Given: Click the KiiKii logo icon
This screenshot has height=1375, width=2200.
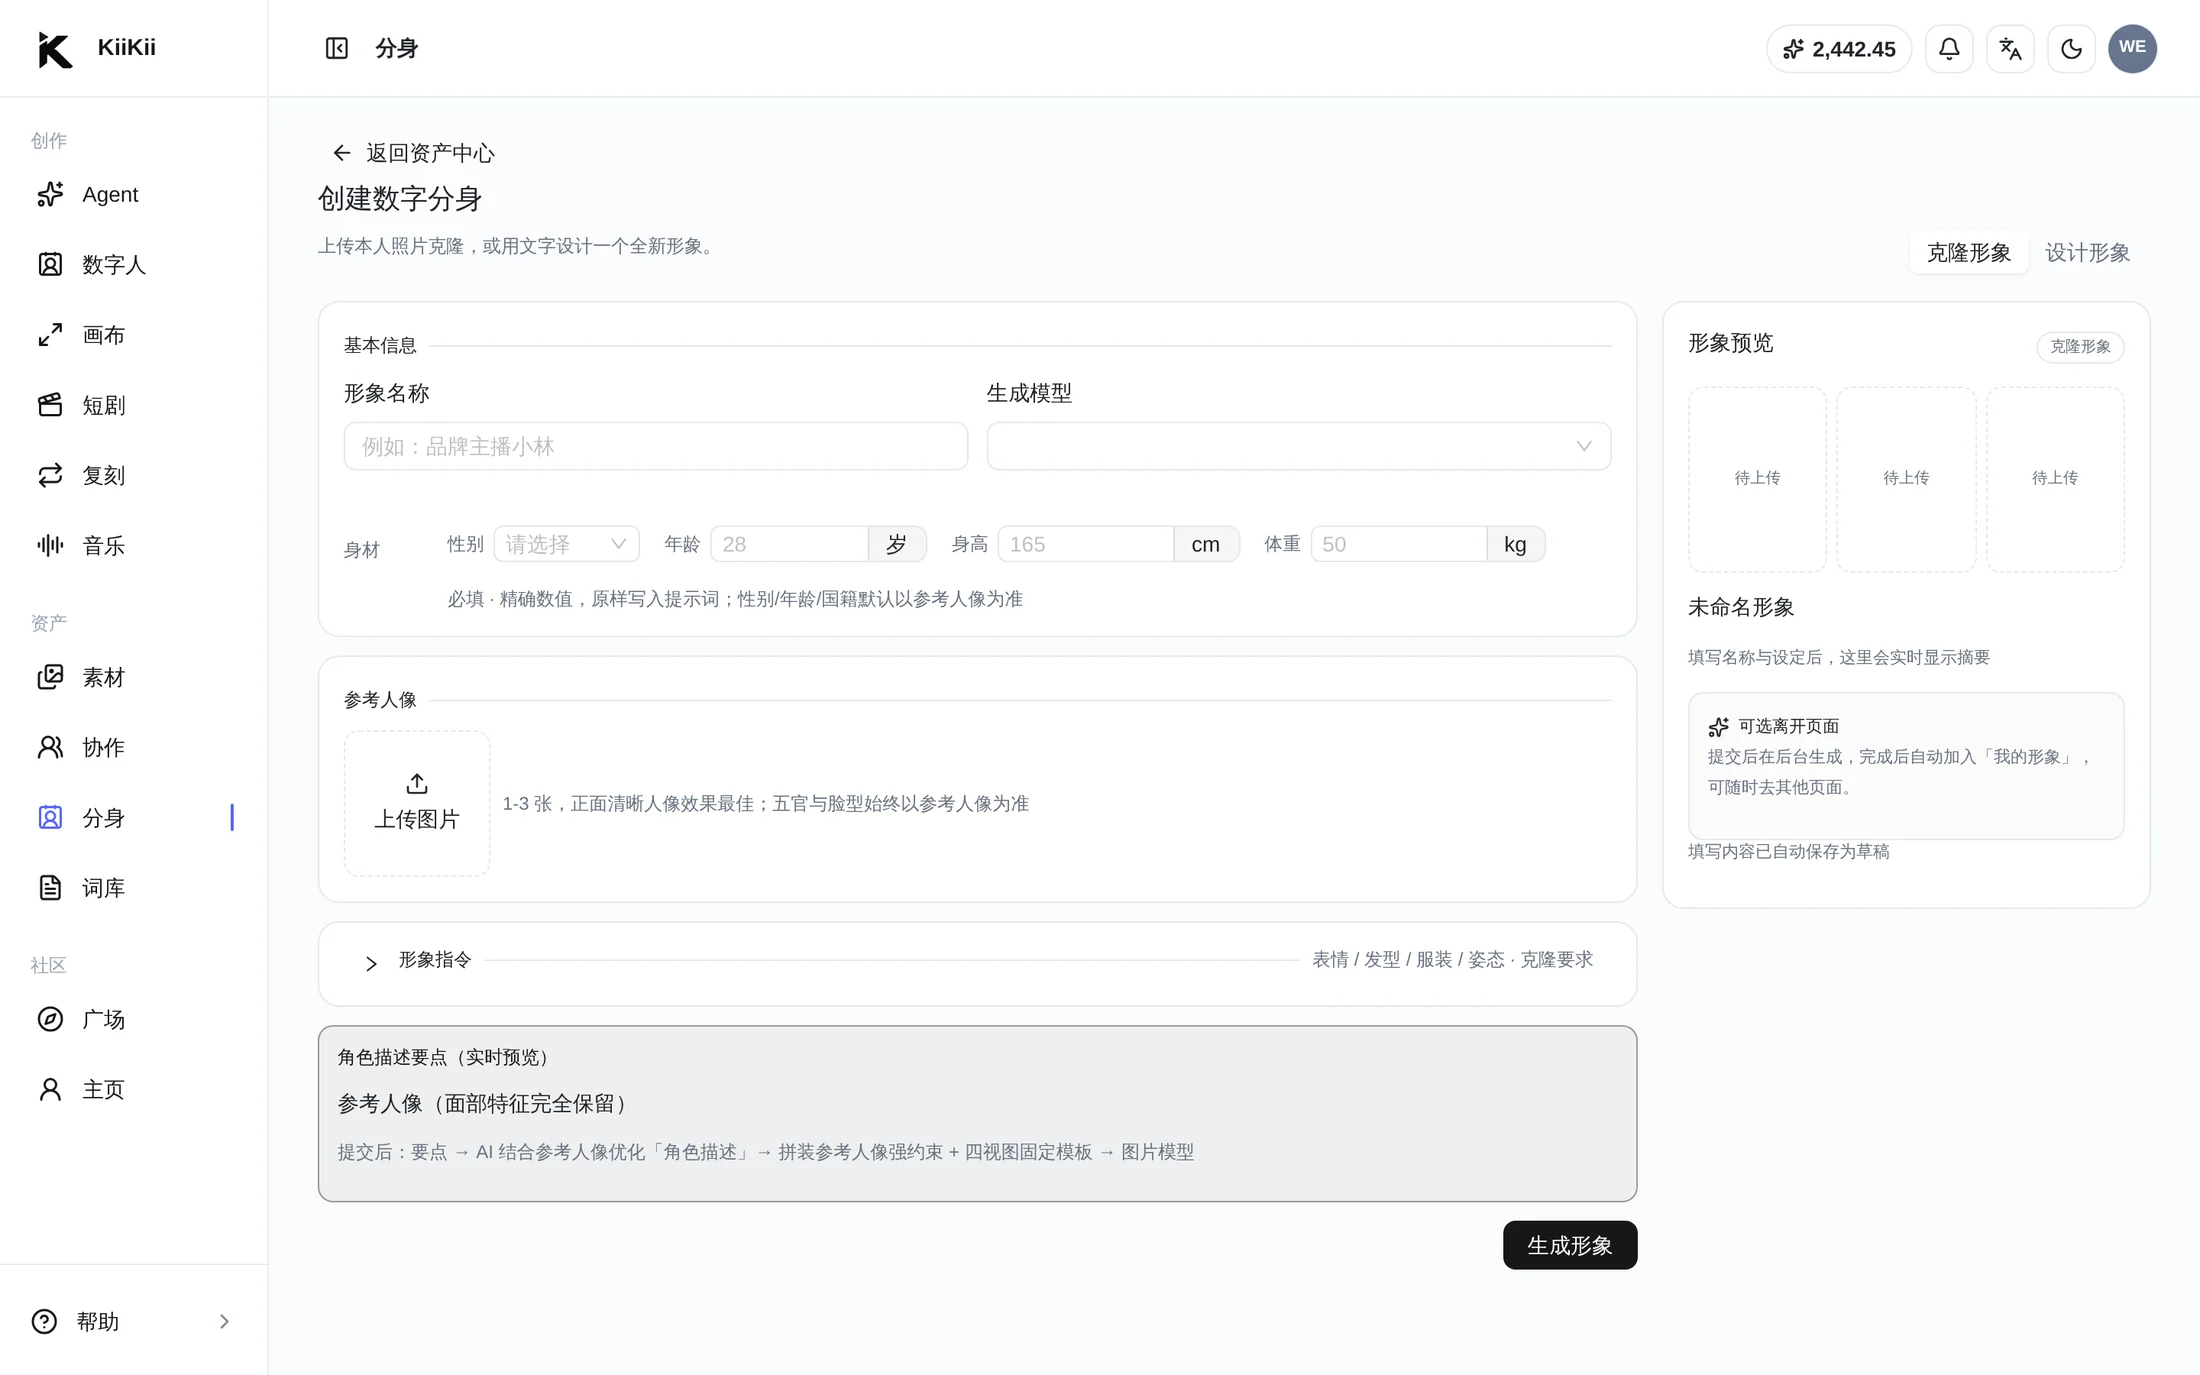Looking at the screenshot, I should 54,49.
